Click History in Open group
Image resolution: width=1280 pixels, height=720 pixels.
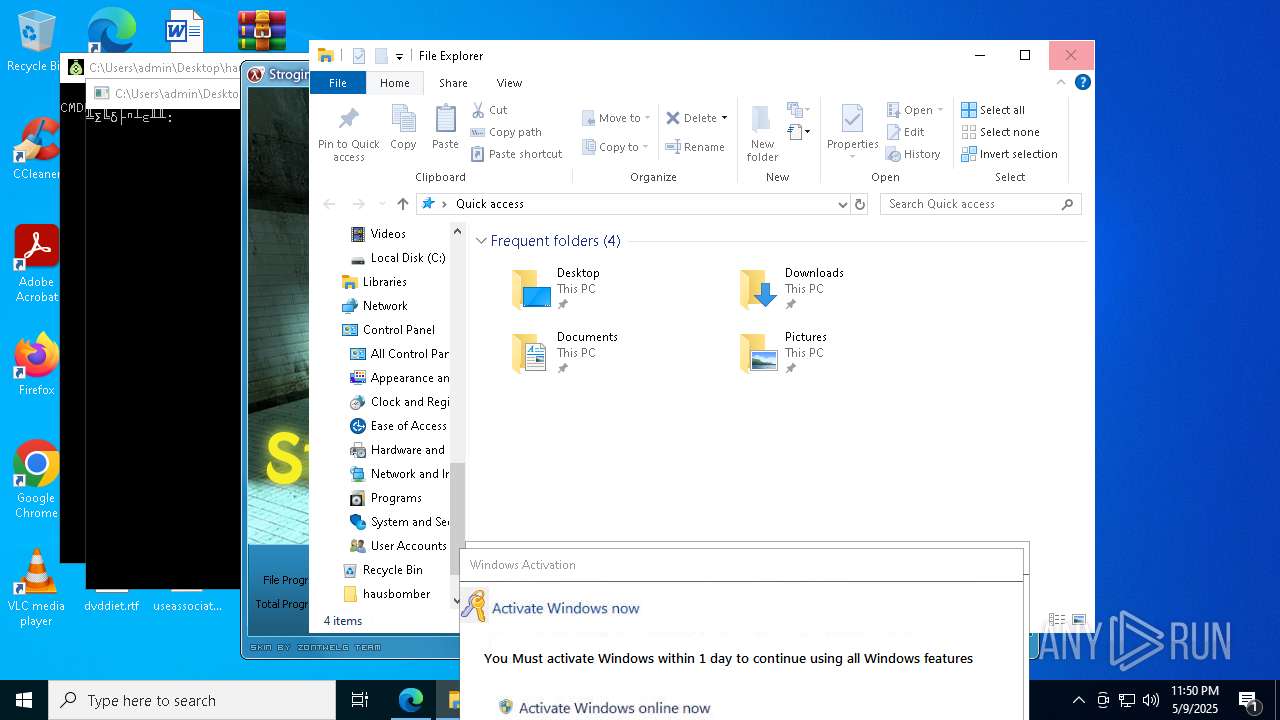(914, 154)
